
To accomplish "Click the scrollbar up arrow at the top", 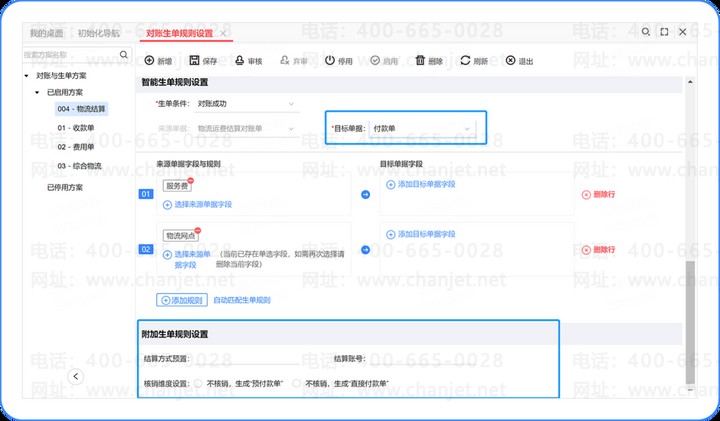I will 690,82.
